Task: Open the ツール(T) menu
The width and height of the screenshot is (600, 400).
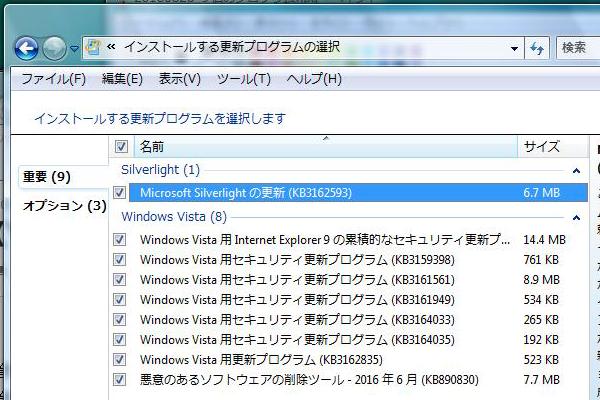Action: (243, 79)
